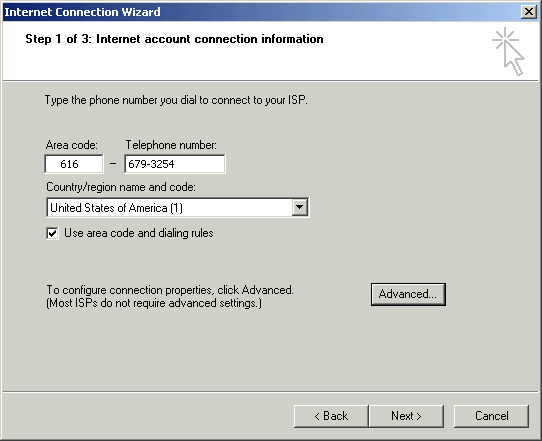Click the Internet Connection Wizard title bar text

click(82, 12)
